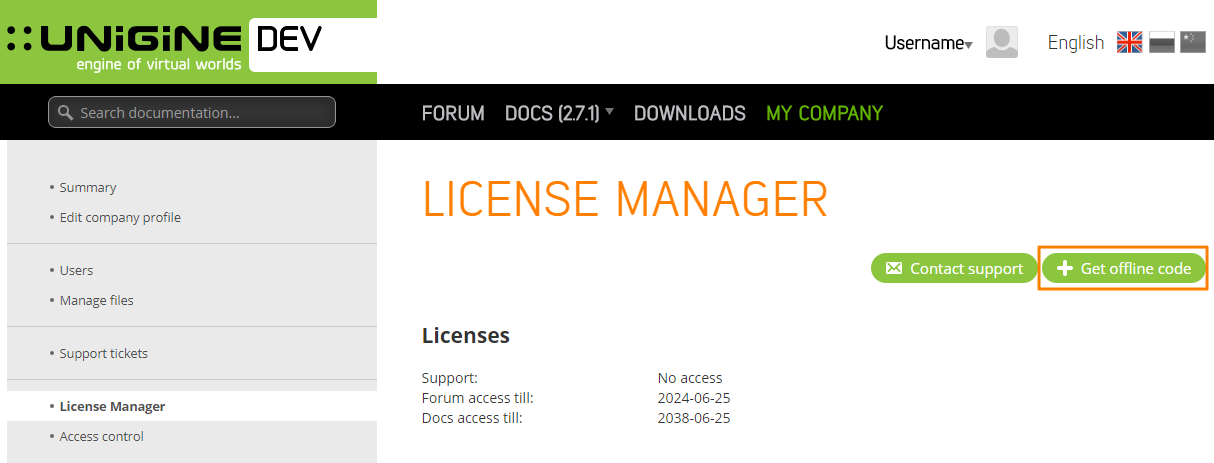Switch language via the UK flag
Image resolution: width=1214 pixels, height=463 pixels.
click(x=1129, y=42)
